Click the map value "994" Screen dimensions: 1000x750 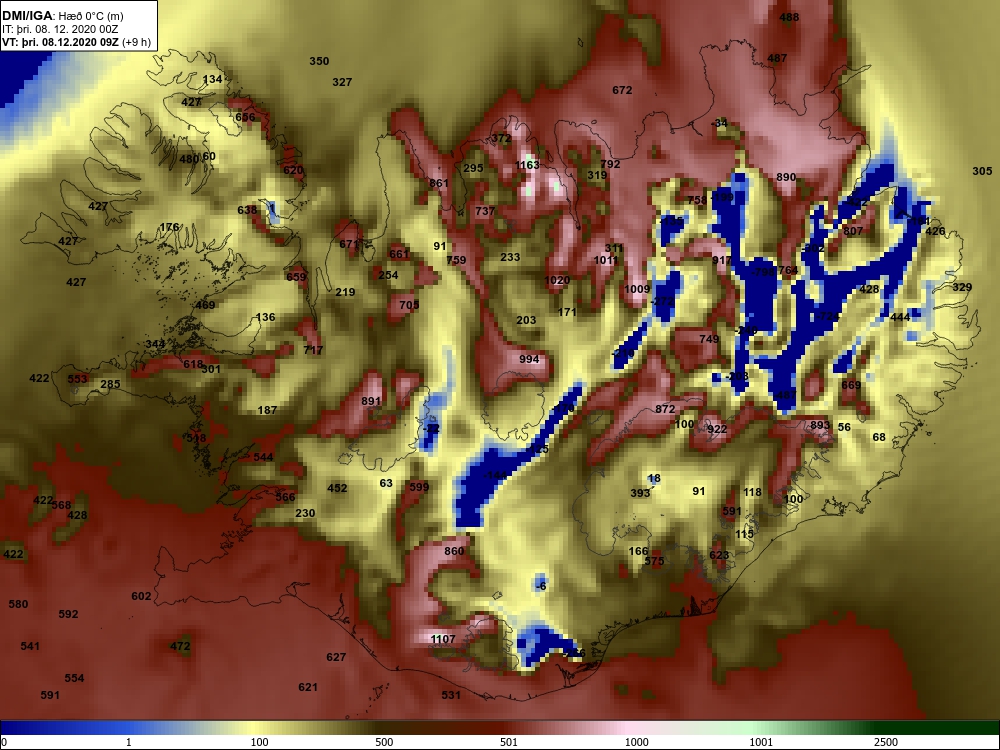(x=529, y=359)
